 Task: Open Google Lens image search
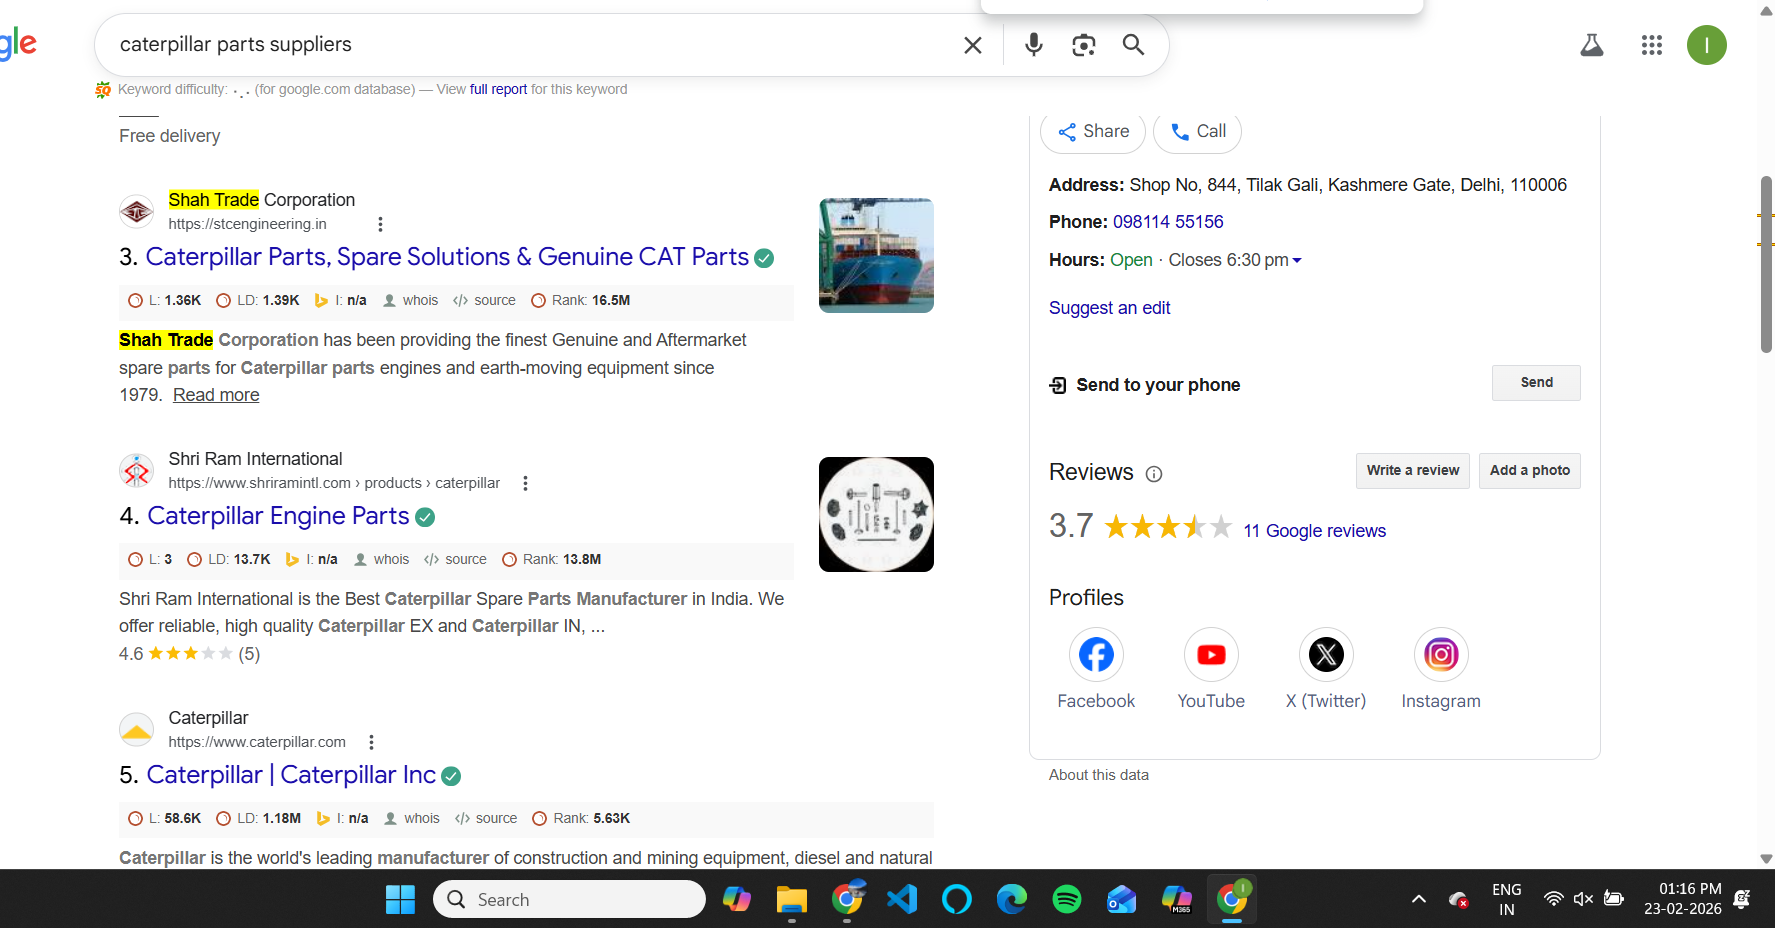[1083, 45]
